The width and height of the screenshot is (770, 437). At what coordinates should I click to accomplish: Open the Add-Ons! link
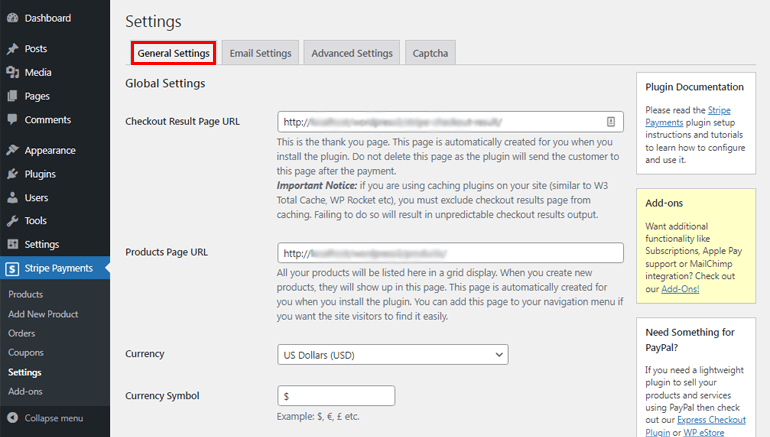point(680,289)
